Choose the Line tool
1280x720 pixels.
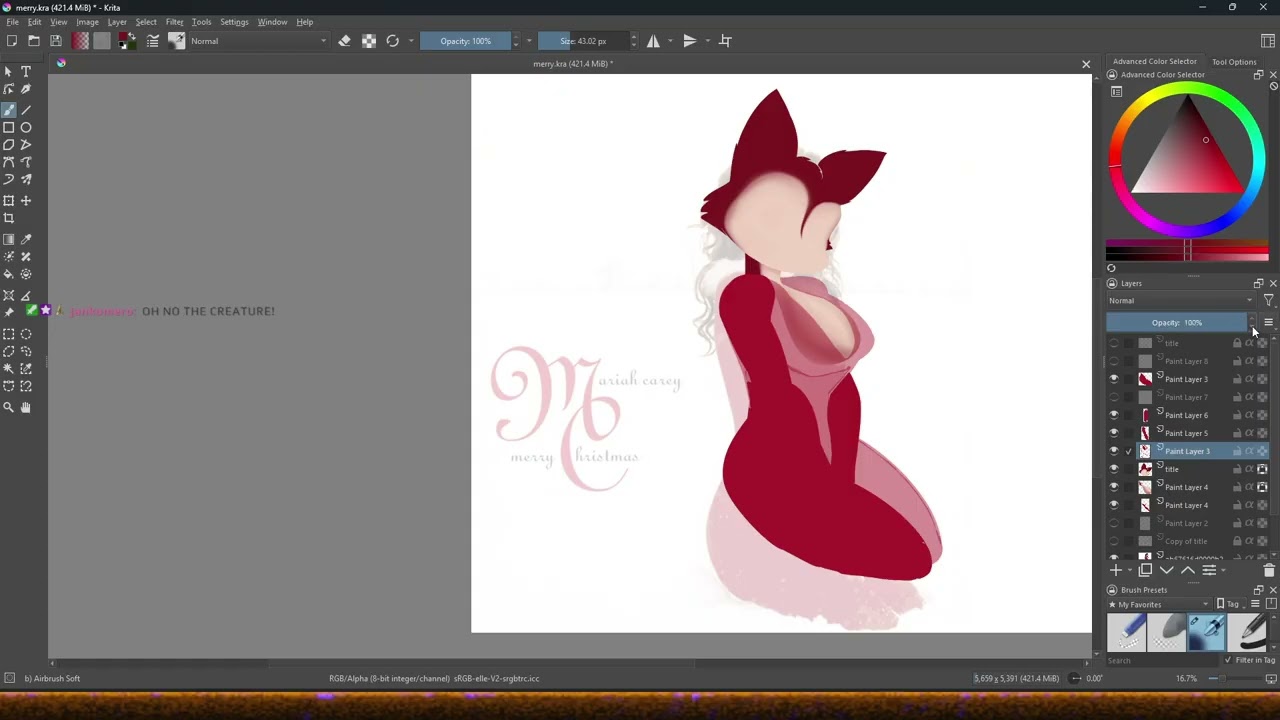[26, 110]
